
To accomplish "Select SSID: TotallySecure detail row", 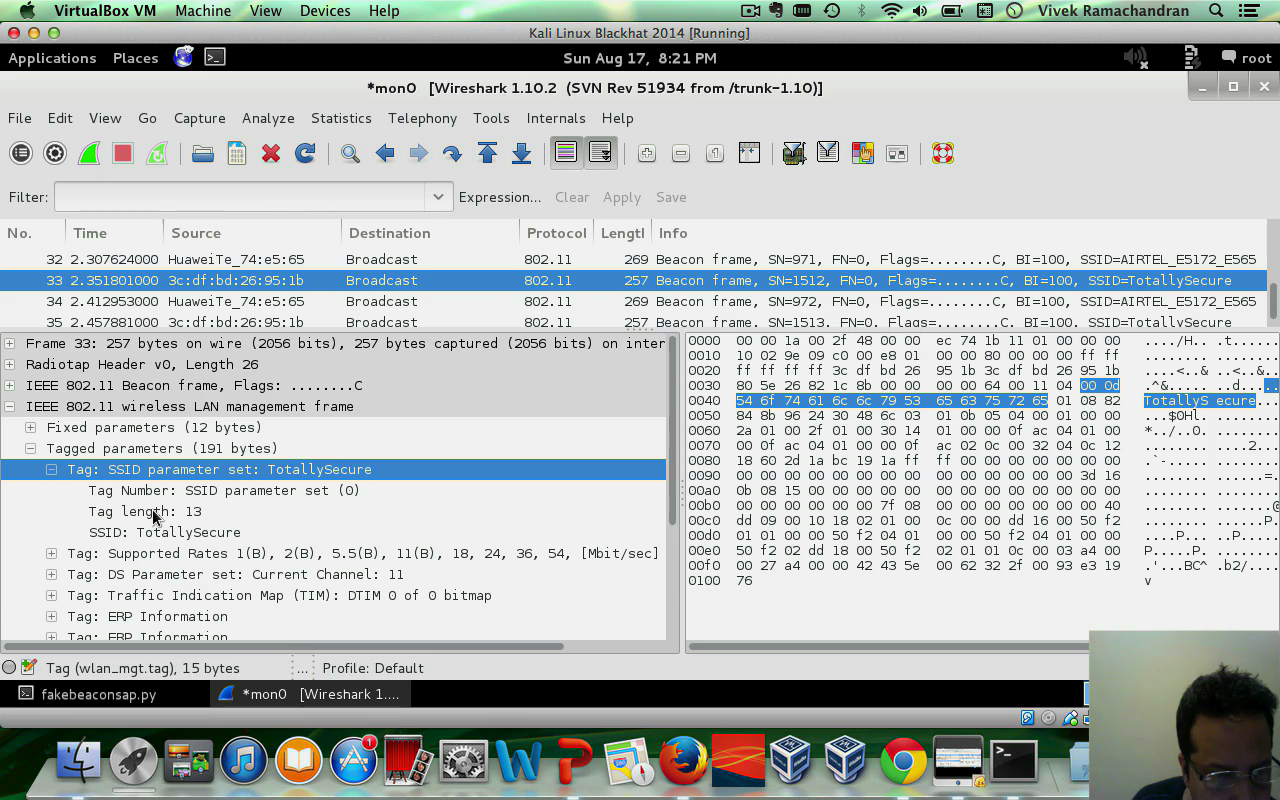I will click(333, 532).
